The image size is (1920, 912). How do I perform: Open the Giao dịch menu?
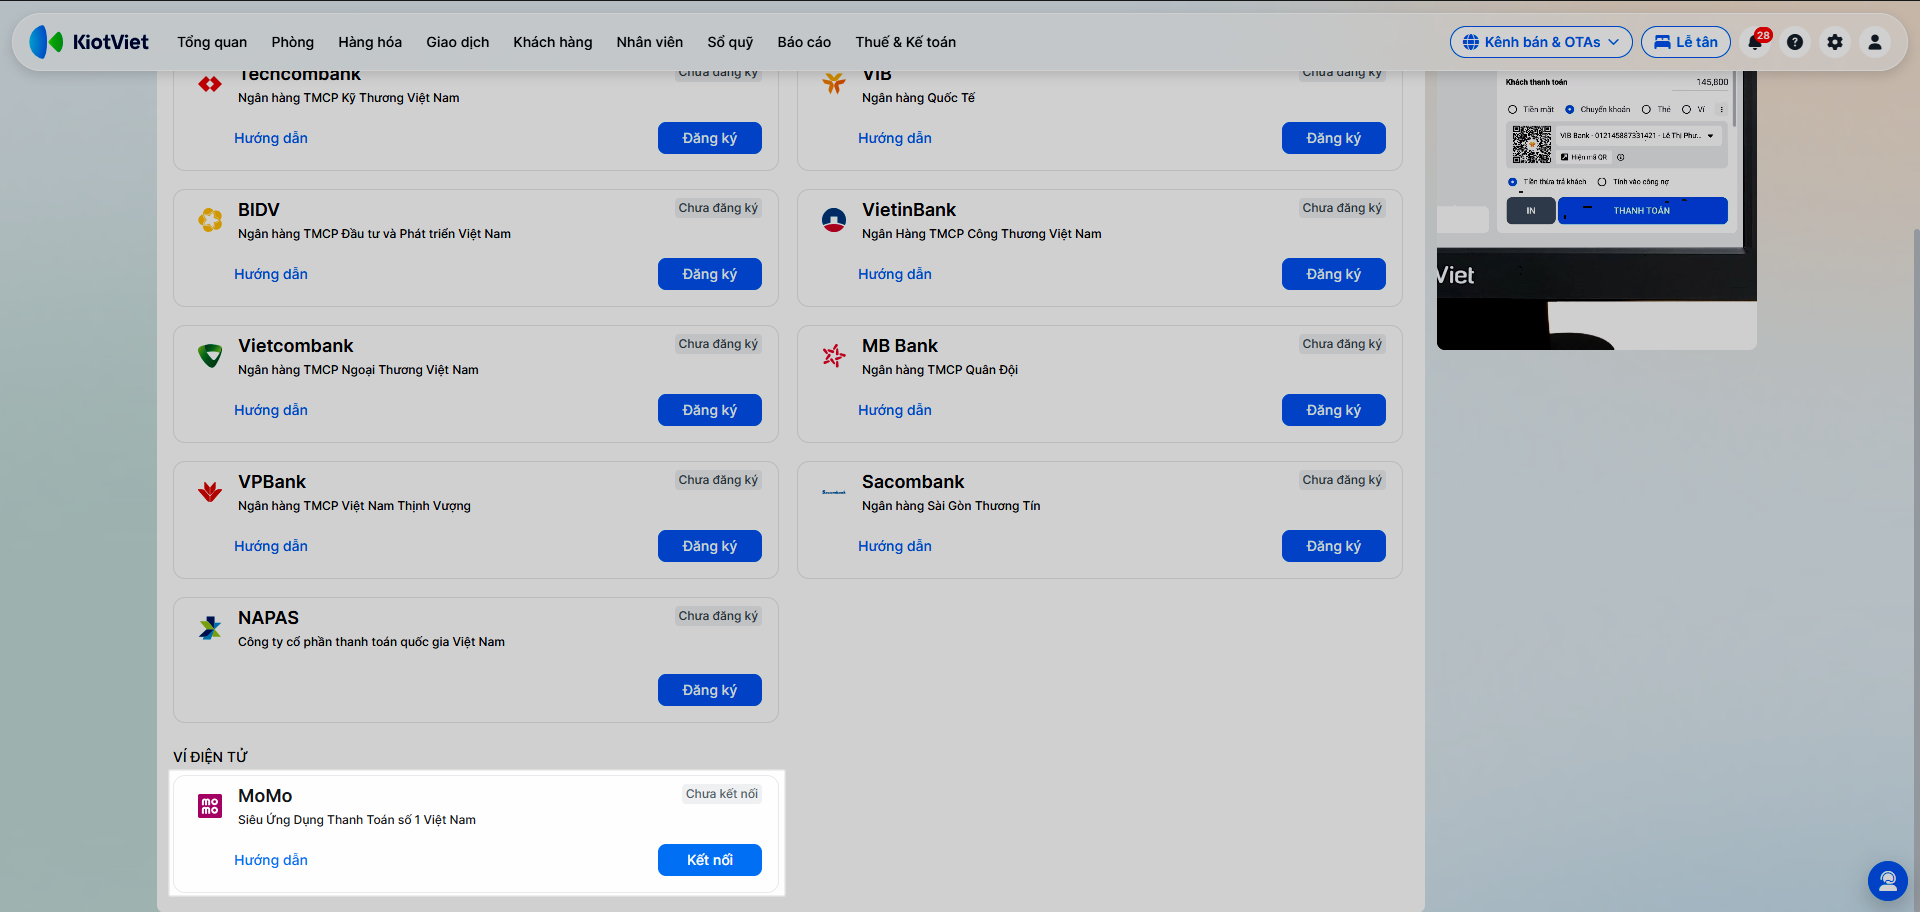coord(458,42)
